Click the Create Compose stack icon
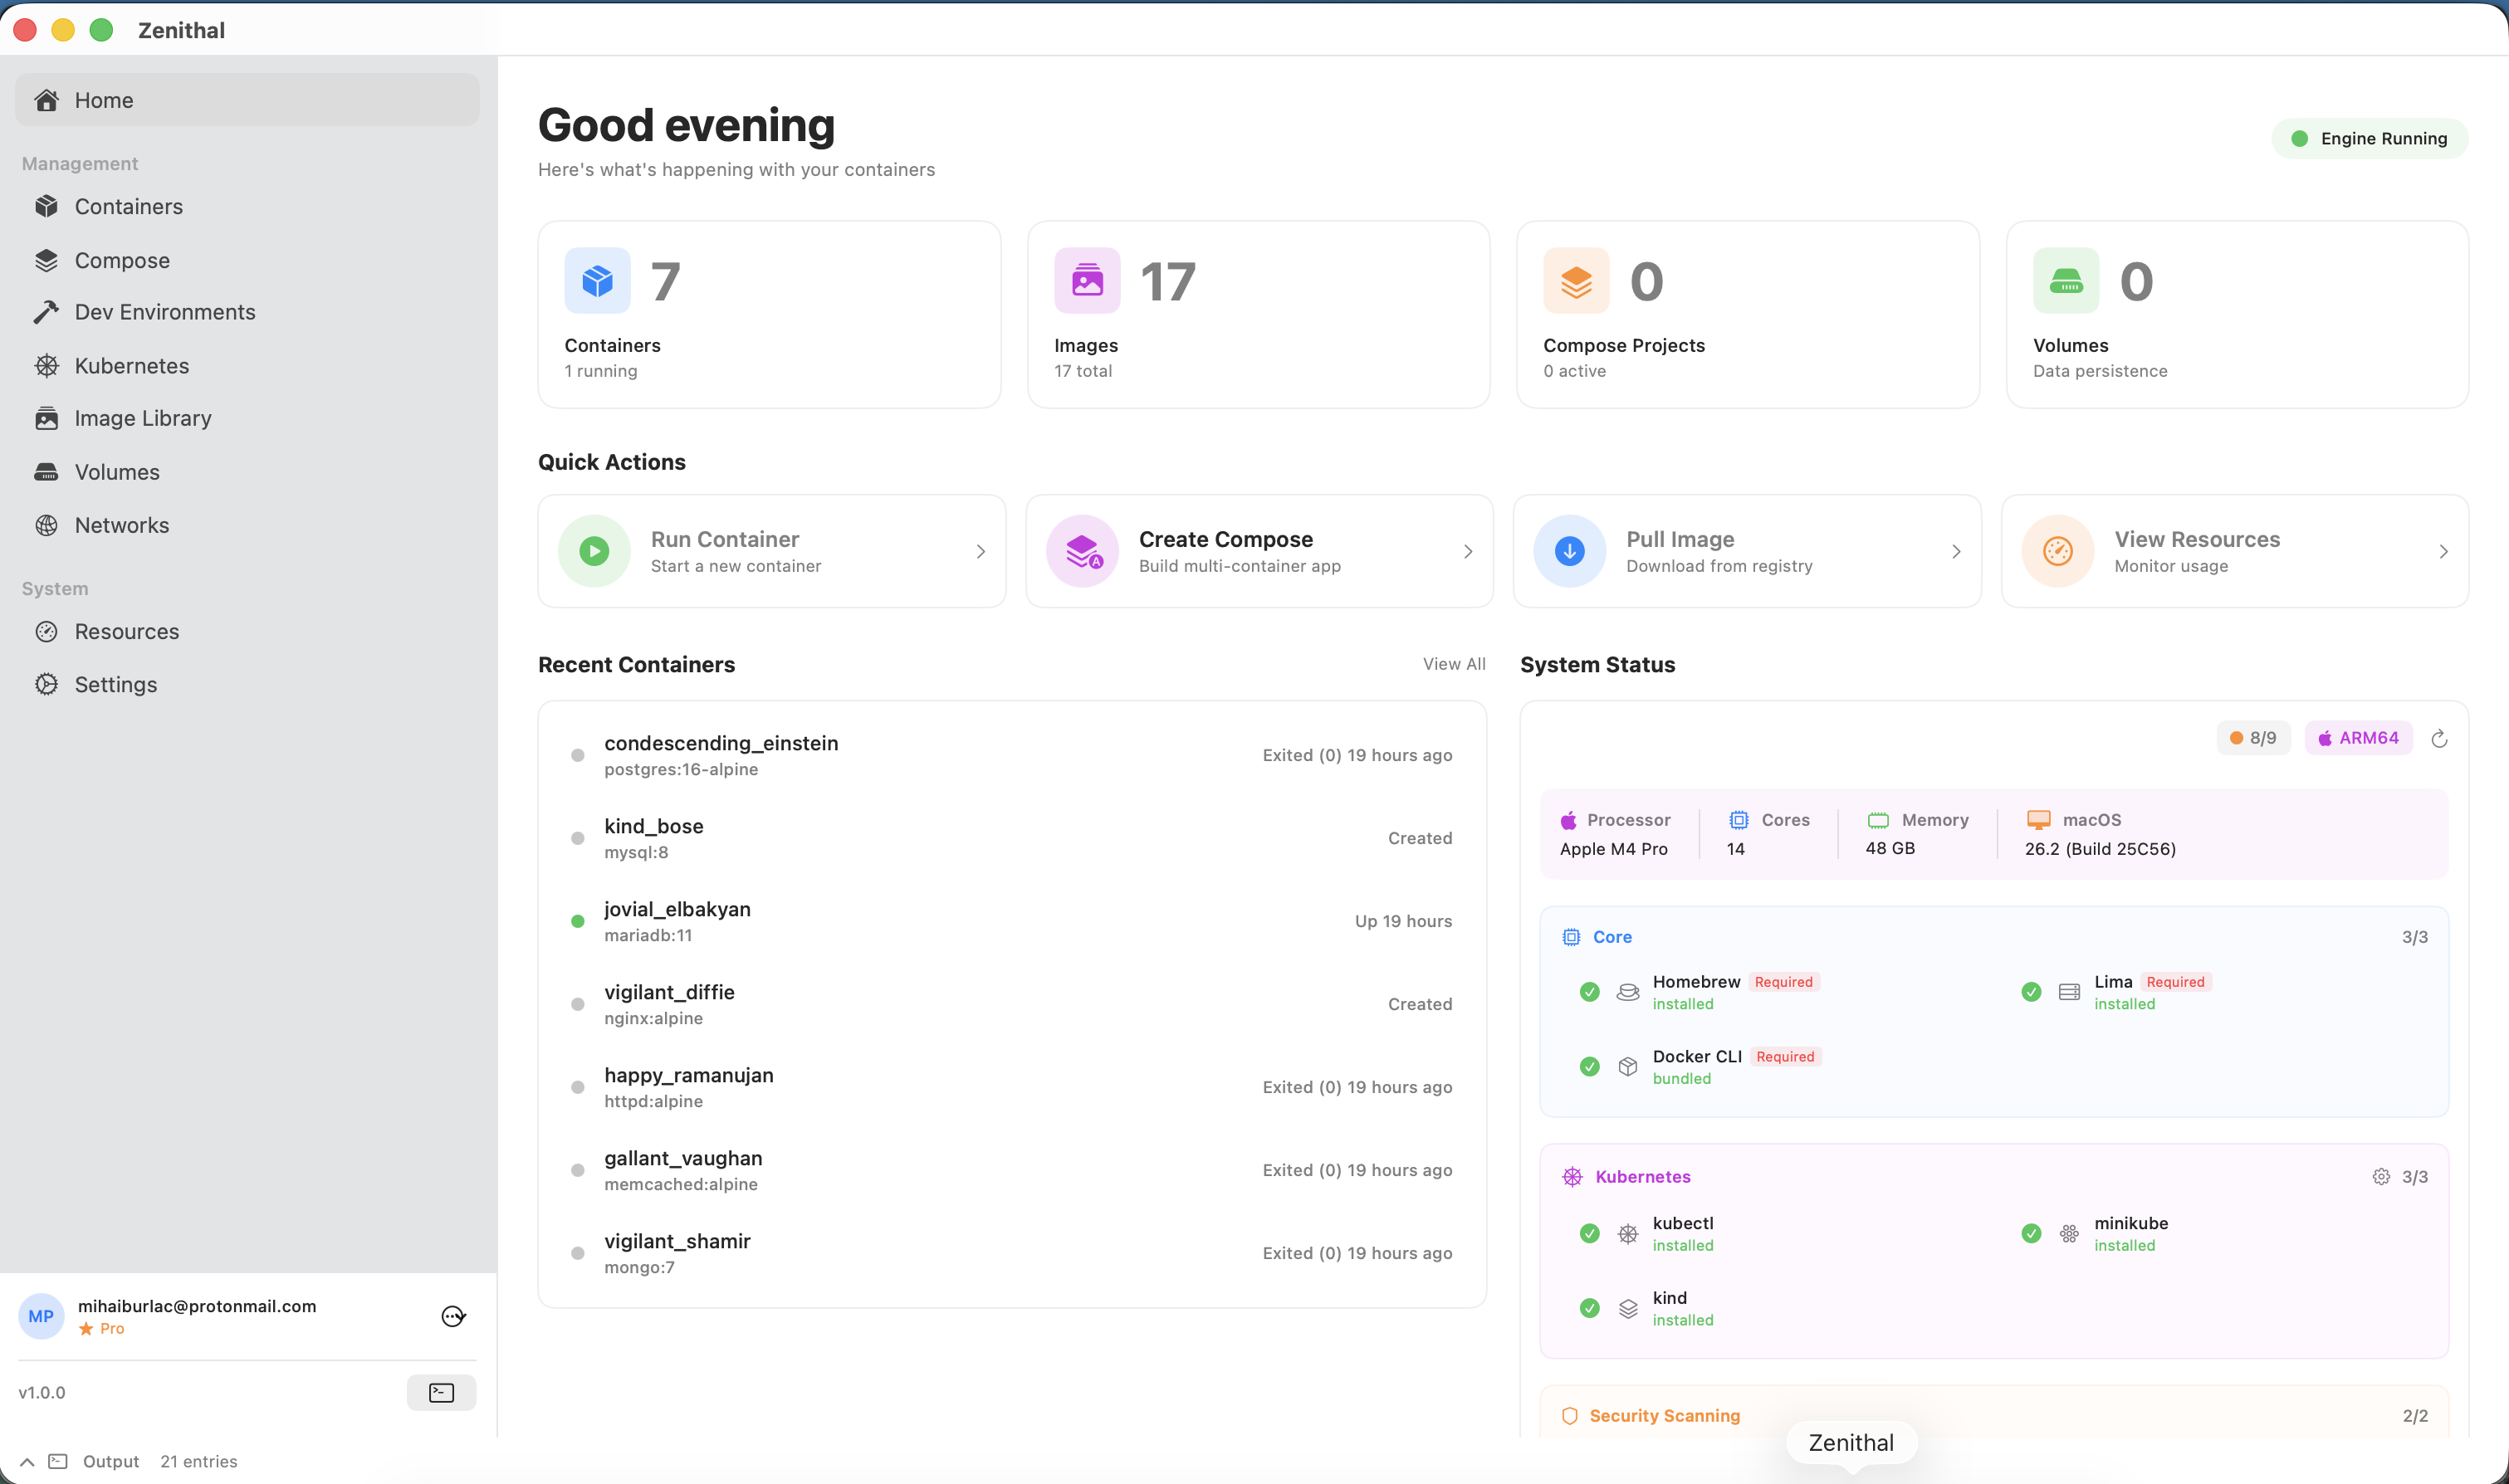The image size is (2509, 1484). tap(1083, 551)
